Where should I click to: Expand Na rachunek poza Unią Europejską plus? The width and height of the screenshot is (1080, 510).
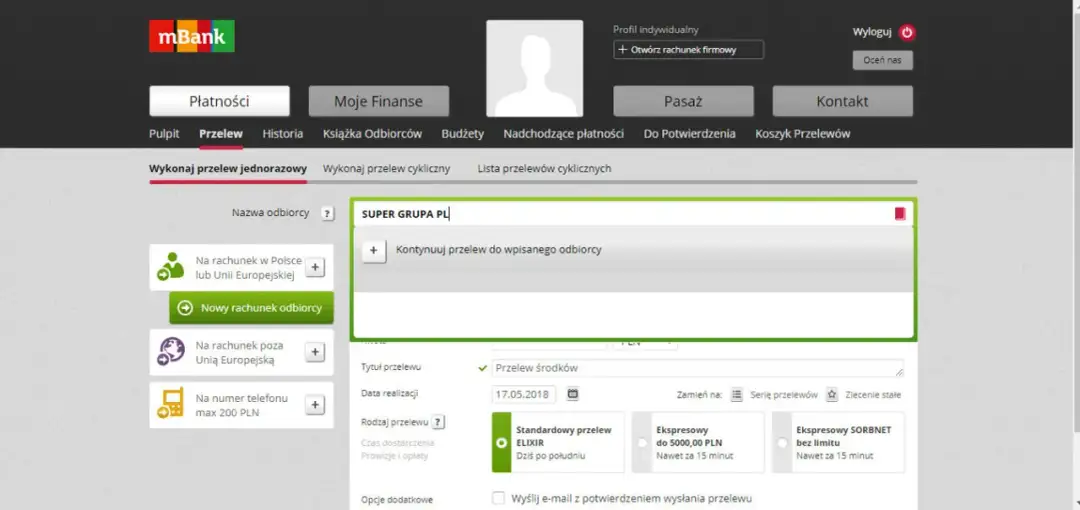pyautogui.click(x=315, y=352)
